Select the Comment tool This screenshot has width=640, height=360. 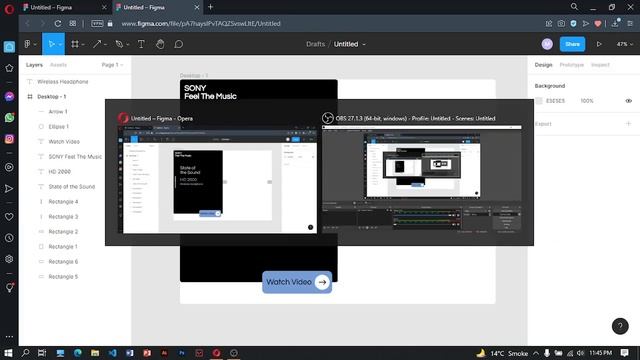178,44
